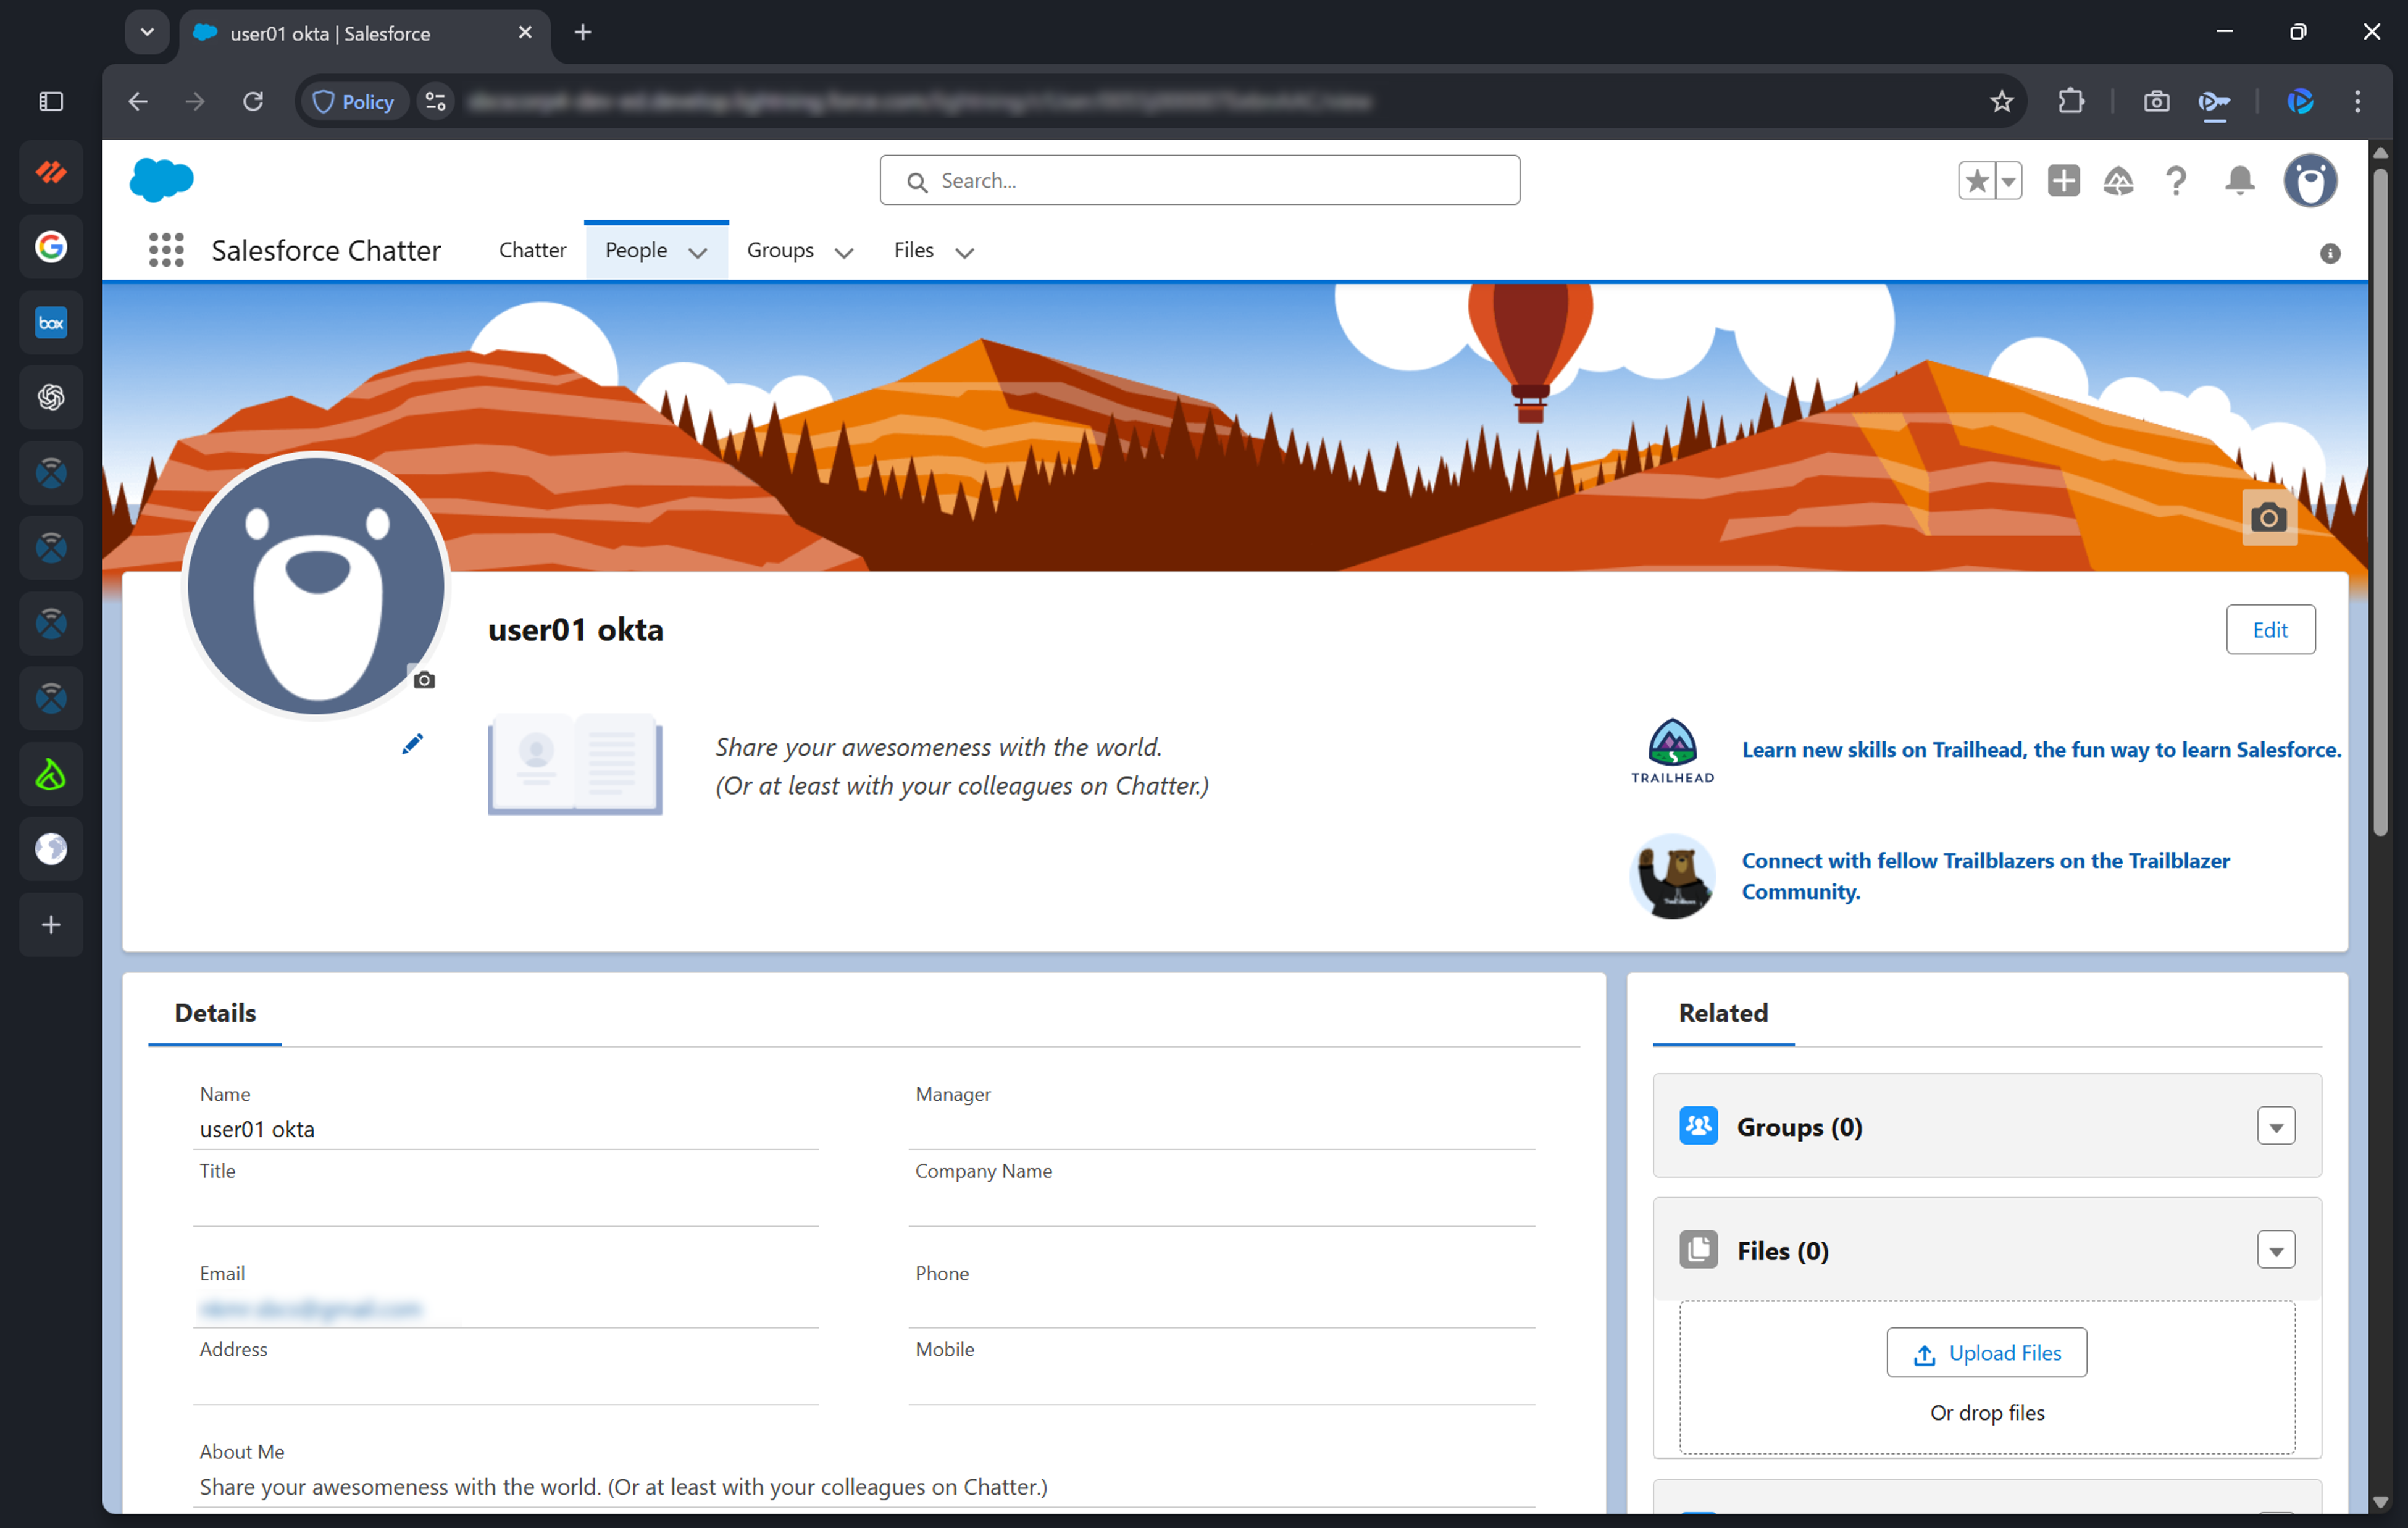This screenshot has height=1528, width=2408.
Task: Switch to the Chatter tab
Action: coord(532,250)
